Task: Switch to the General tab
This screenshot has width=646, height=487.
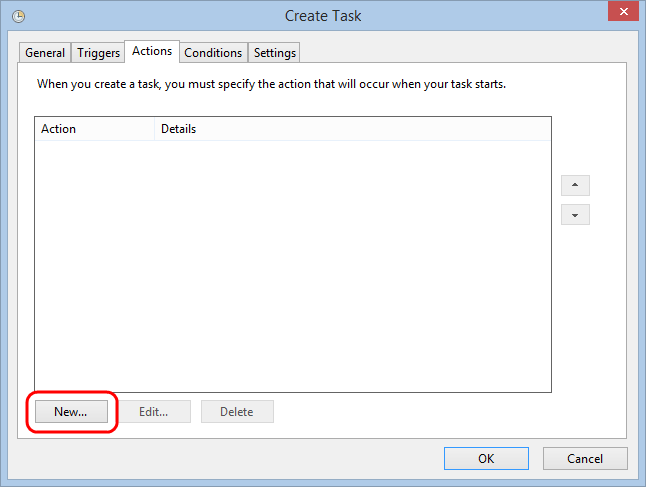Action: 45,53
